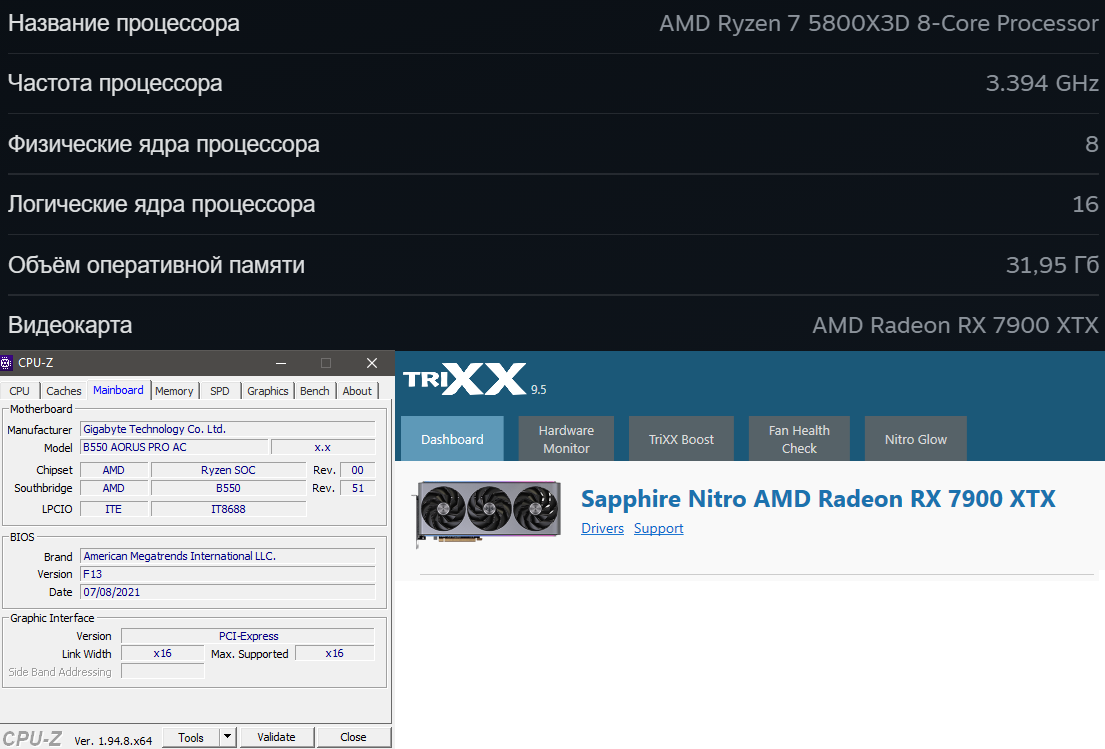Click the LPCIO IT8688 field
The height and width of the screenshot is (749, 1105).
[x=228, y=509]
